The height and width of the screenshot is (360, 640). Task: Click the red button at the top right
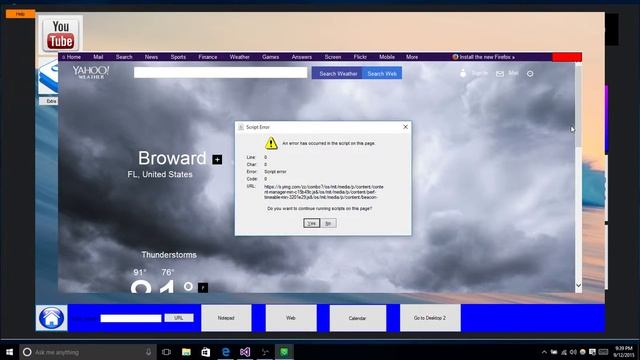[567, 57]
